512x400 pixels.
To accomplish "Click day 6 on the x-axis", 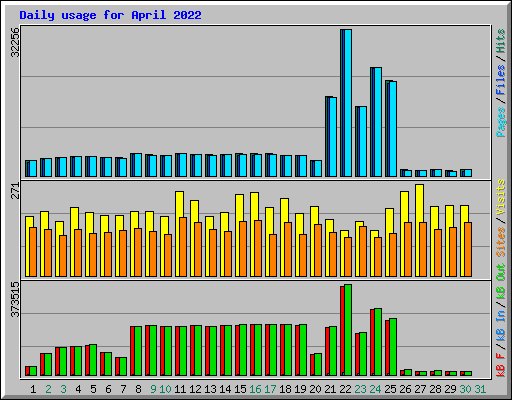I will pyautogui.click(x=108, y=389).
